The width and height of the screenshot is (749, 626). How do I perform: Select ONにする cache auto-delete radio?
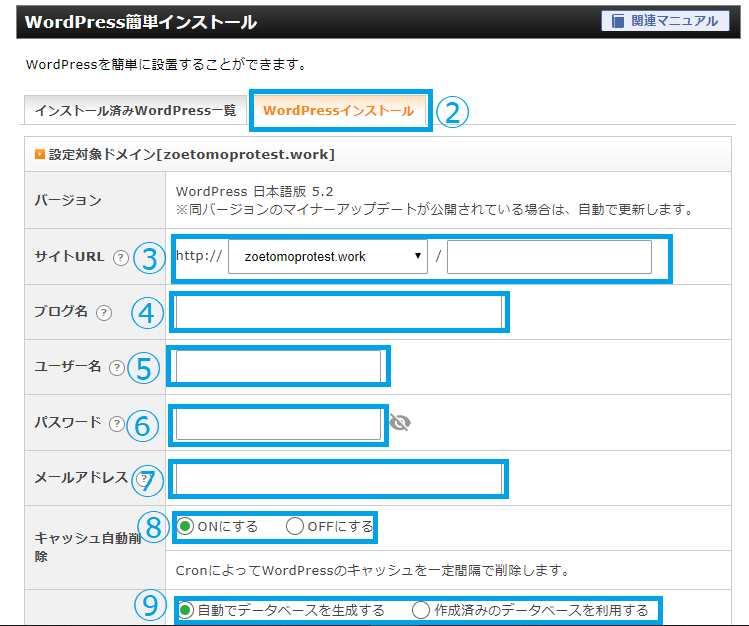tap(185, 526)
